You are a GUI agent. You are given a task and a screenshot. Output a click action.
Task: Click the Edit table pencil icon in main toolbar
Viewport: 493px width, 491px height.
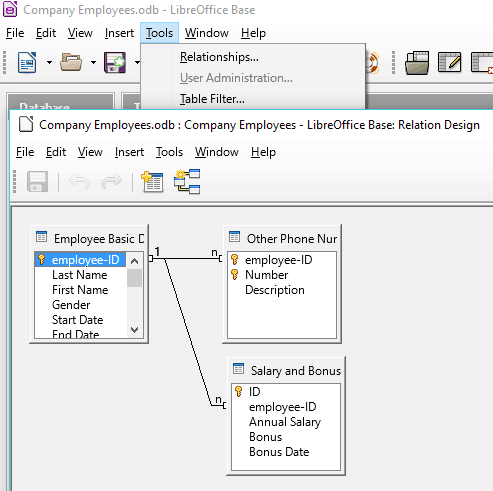pos(450,62)
